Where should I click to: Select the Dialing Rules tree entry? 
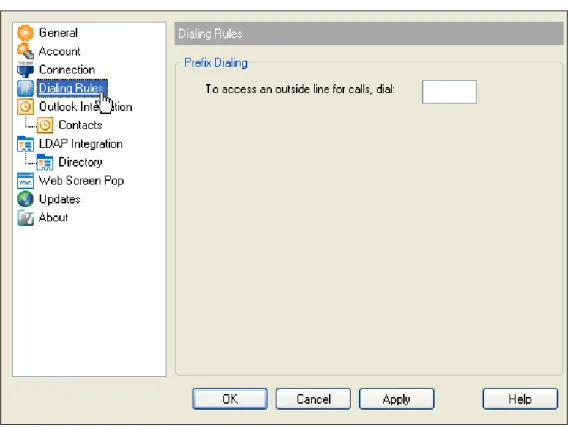coord(72,88)
